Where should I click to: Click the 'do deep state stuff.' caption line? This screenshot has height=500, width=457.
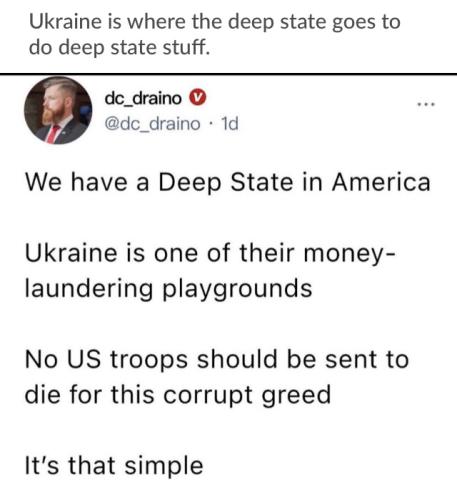(119, 48)
